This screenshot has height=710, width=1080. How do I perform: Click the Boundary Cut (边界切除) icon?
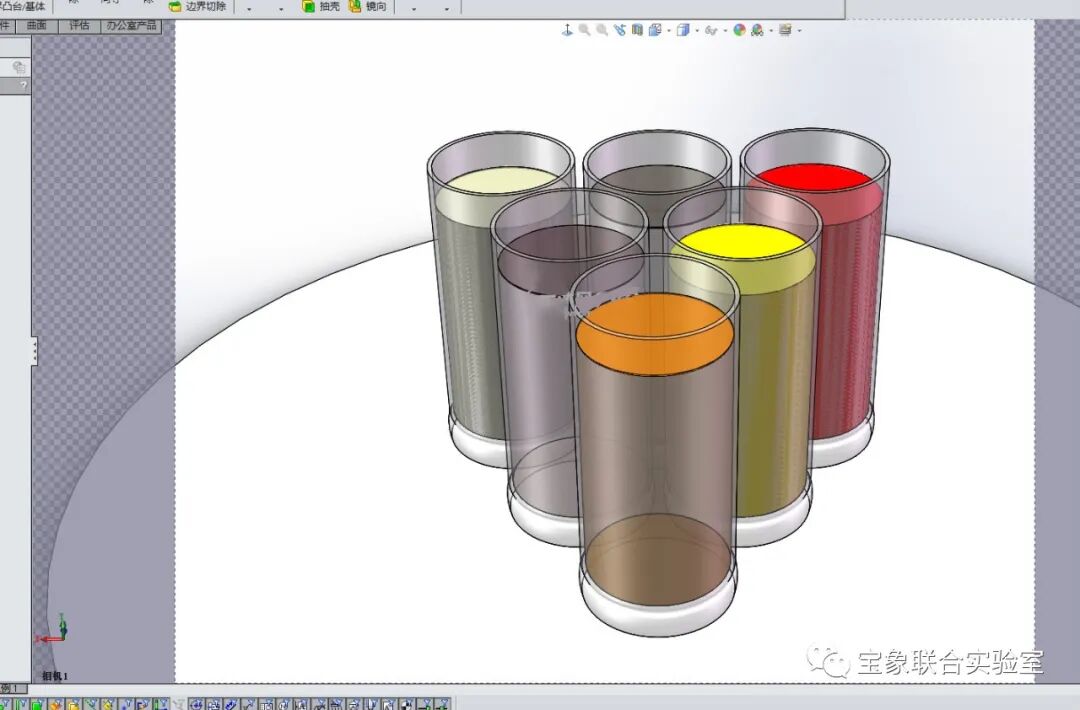pos(175,7)
